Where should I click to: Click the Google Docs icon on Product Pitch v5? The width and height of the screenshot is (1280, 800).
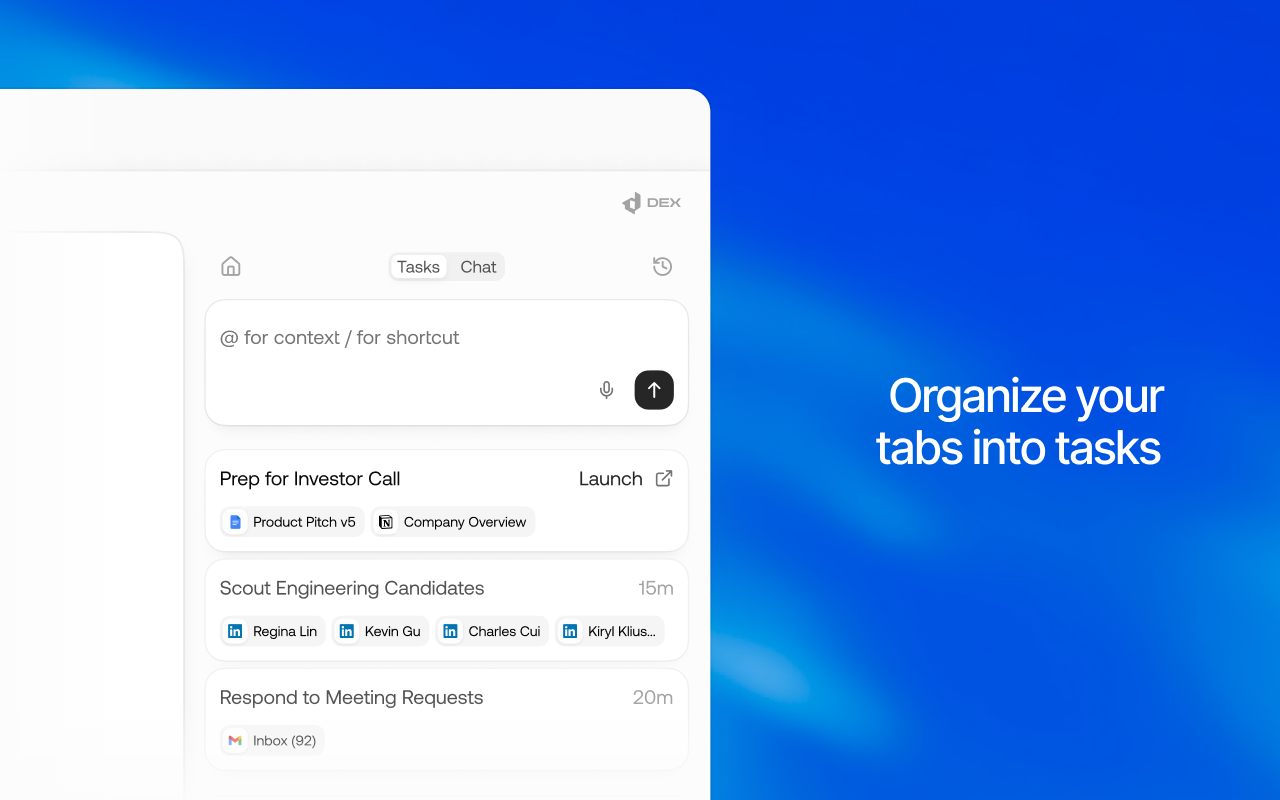236,522
